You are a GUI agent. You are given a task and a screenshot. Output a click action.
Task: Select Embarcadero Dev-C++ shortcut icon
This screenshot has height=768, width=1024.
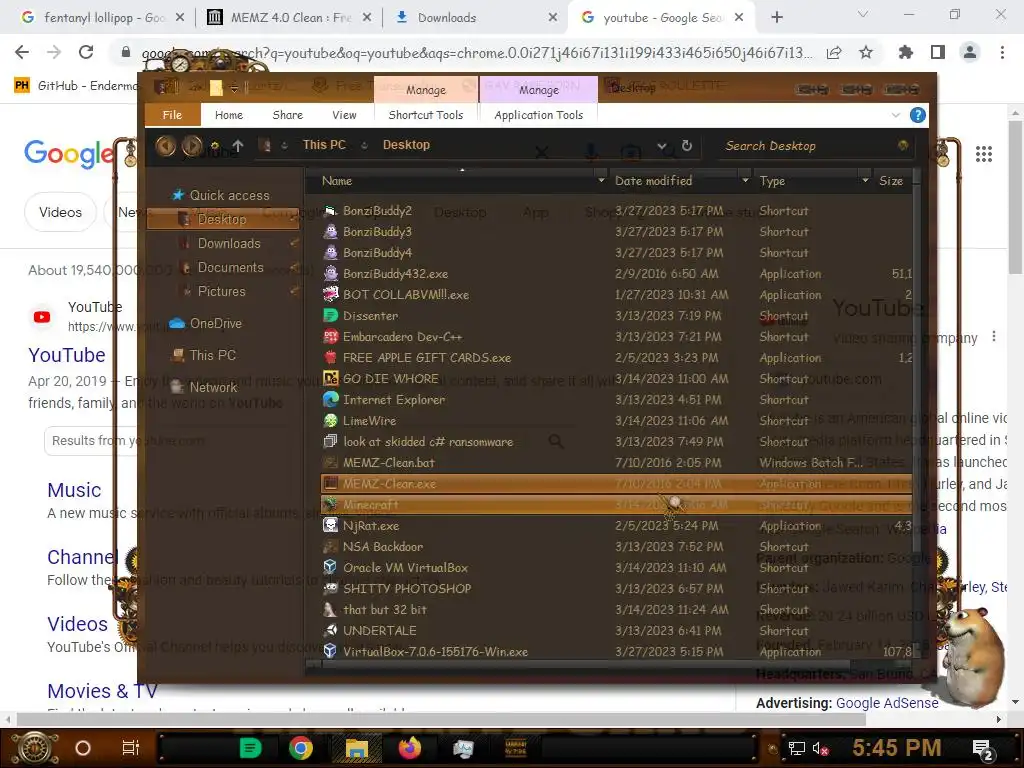[330, 336]
